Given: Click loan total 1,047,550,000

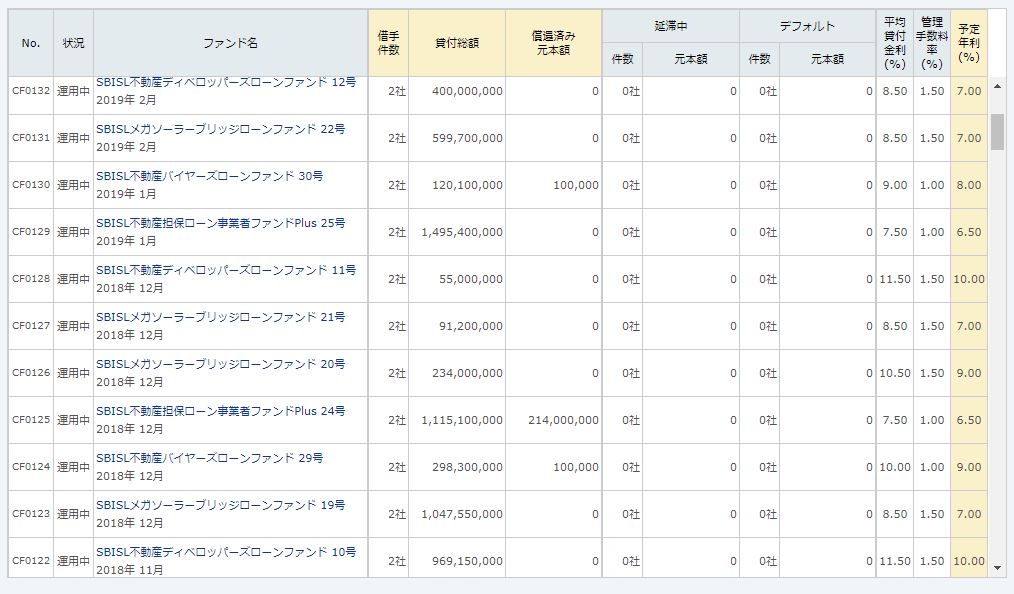Looking at the screenshot, I should (x=462, y=514).
